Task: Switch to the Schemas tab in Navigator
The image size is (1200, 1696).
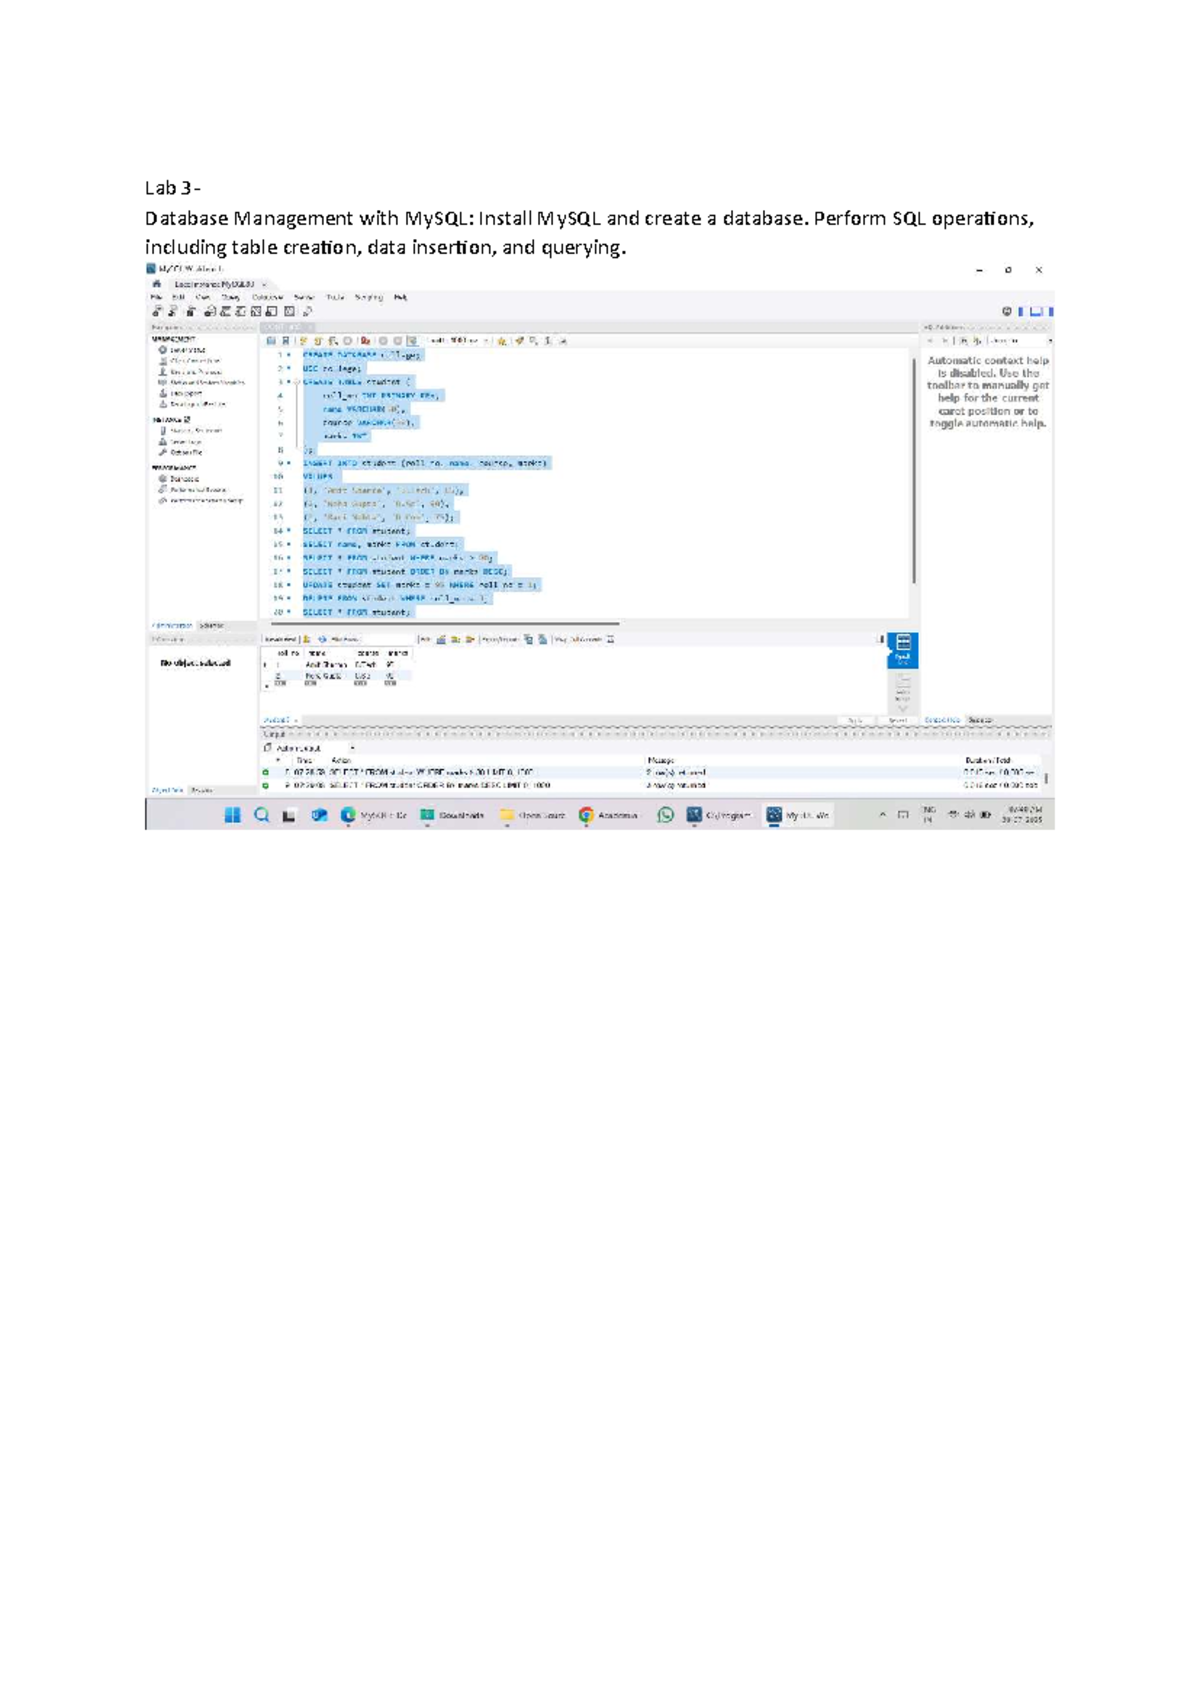Action: click(212, 626)
